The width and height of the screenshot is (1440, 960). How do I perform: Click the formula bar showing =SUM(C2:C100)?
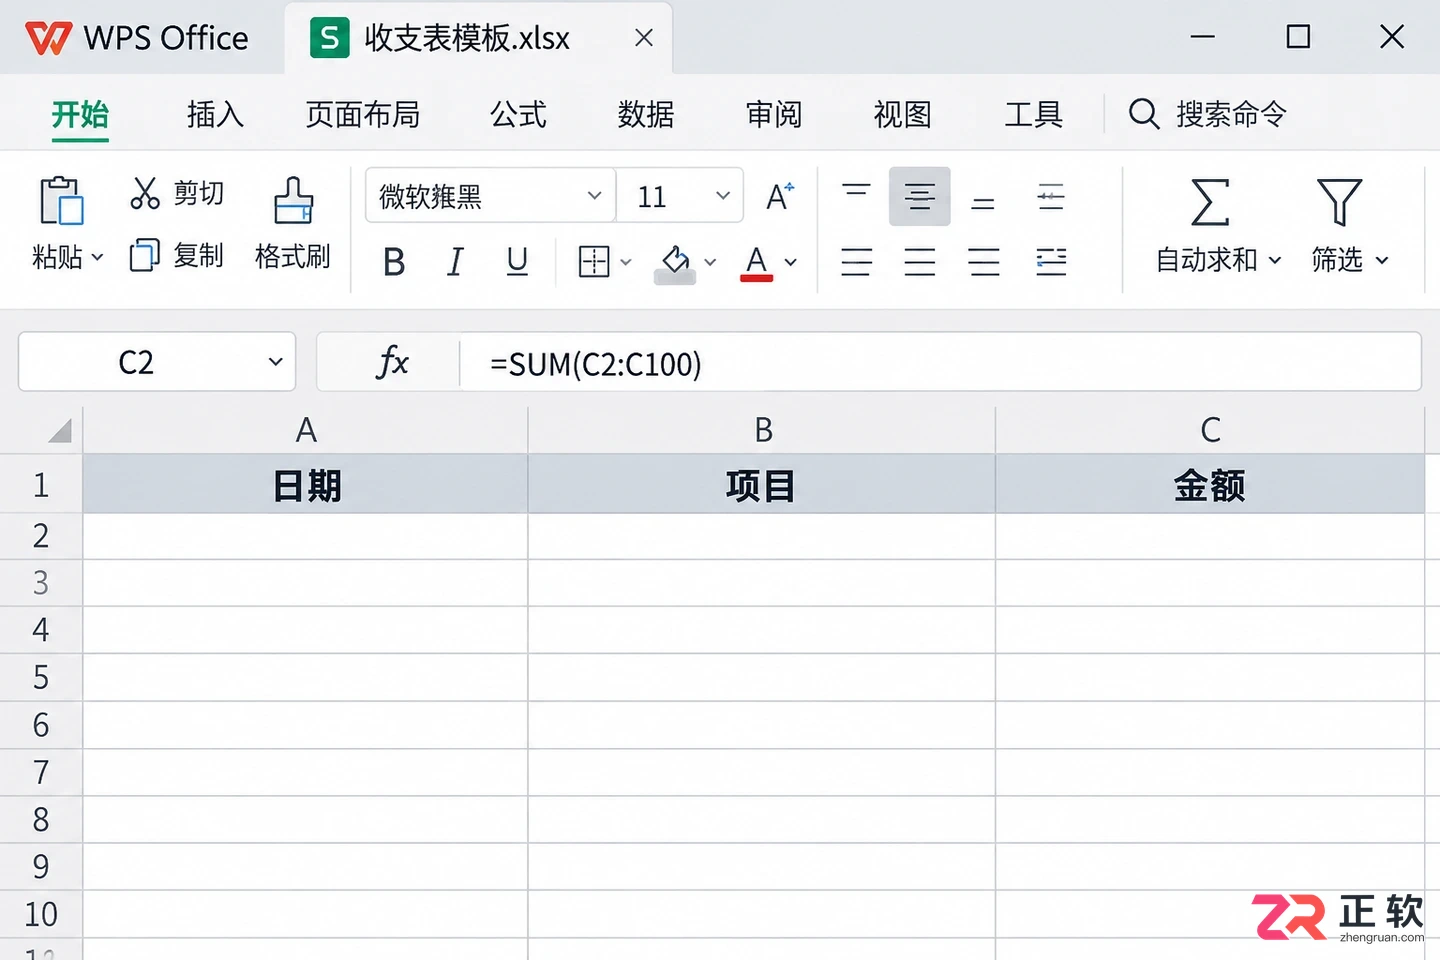(940, 362)
